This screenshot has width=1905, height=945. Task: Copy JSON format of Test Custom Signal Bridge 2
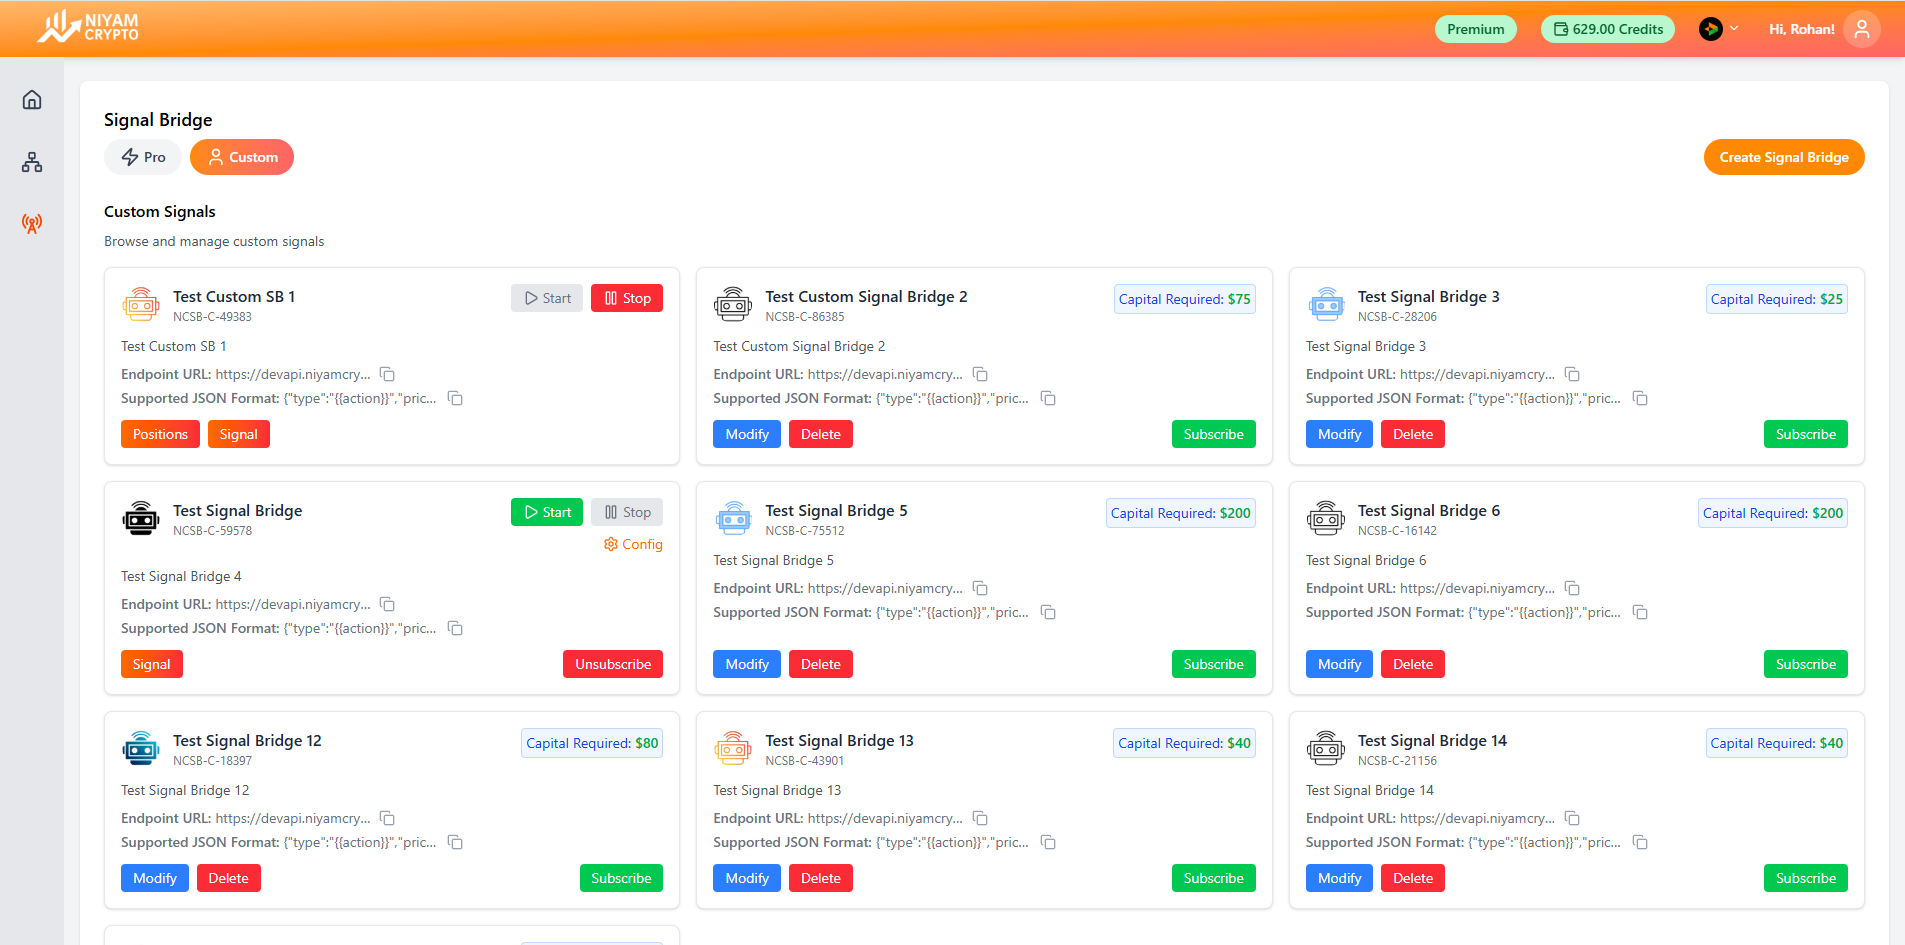click(x=1048, y=398)
